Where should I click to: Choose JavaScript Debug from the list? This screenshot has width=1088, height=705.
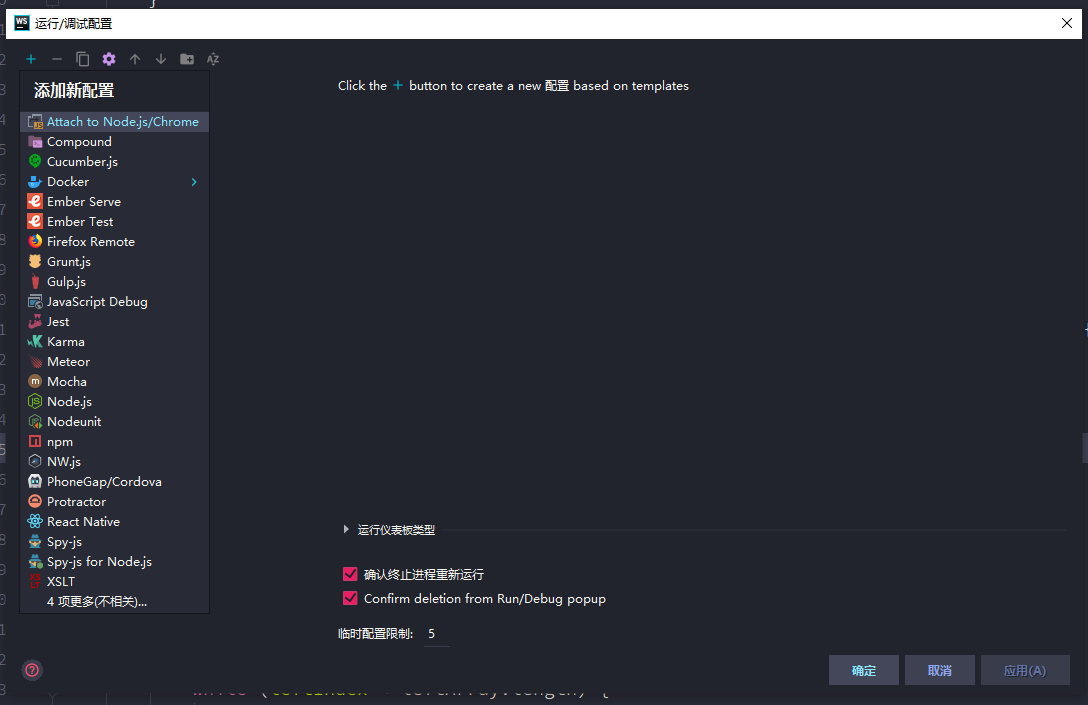click(114, 301)
